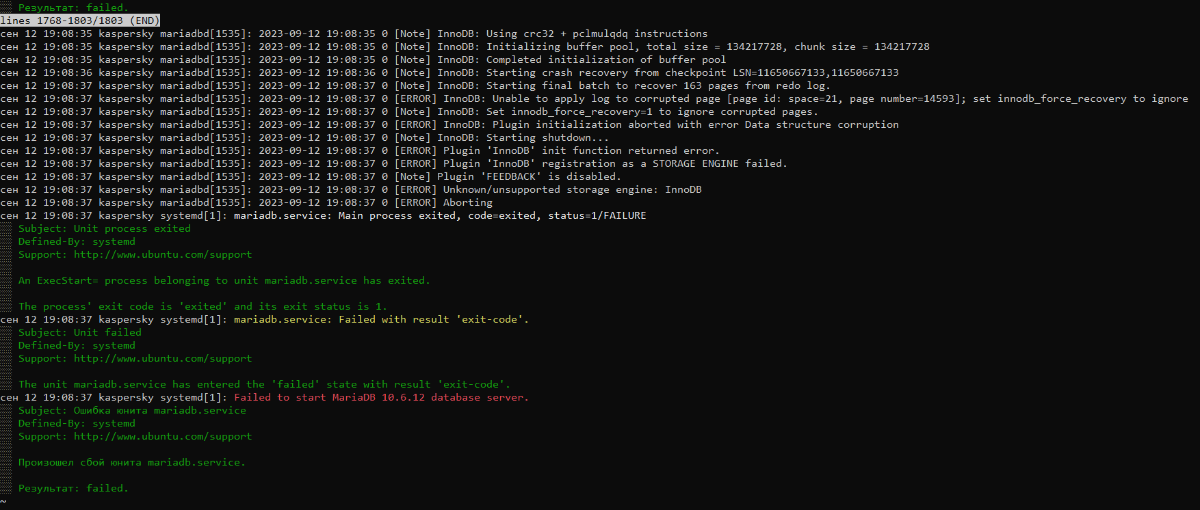Click the "Plugin 'FEEDBACK' is disabled" note
Viewport: 1200px width, 510px height.
point(508,176)
